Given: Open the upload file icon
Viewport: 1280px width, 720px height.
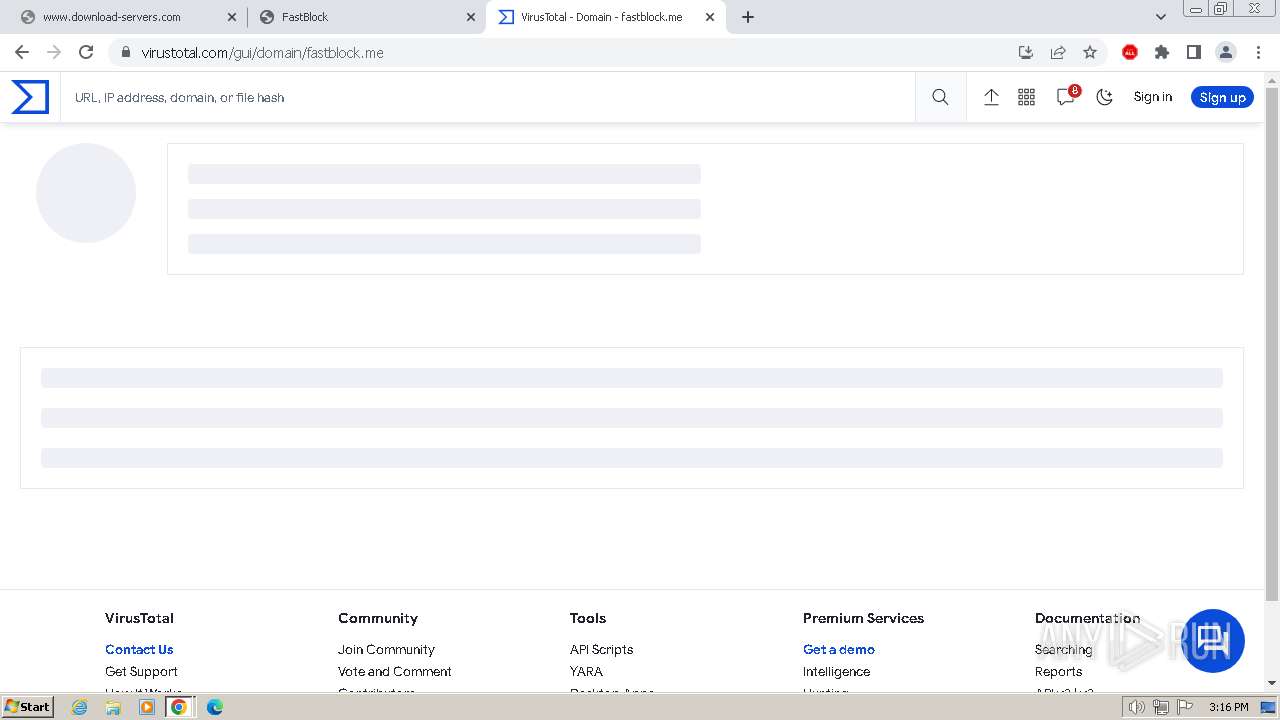Looking at the screenshot, I should pyautogui.click(x=991, y=97).
